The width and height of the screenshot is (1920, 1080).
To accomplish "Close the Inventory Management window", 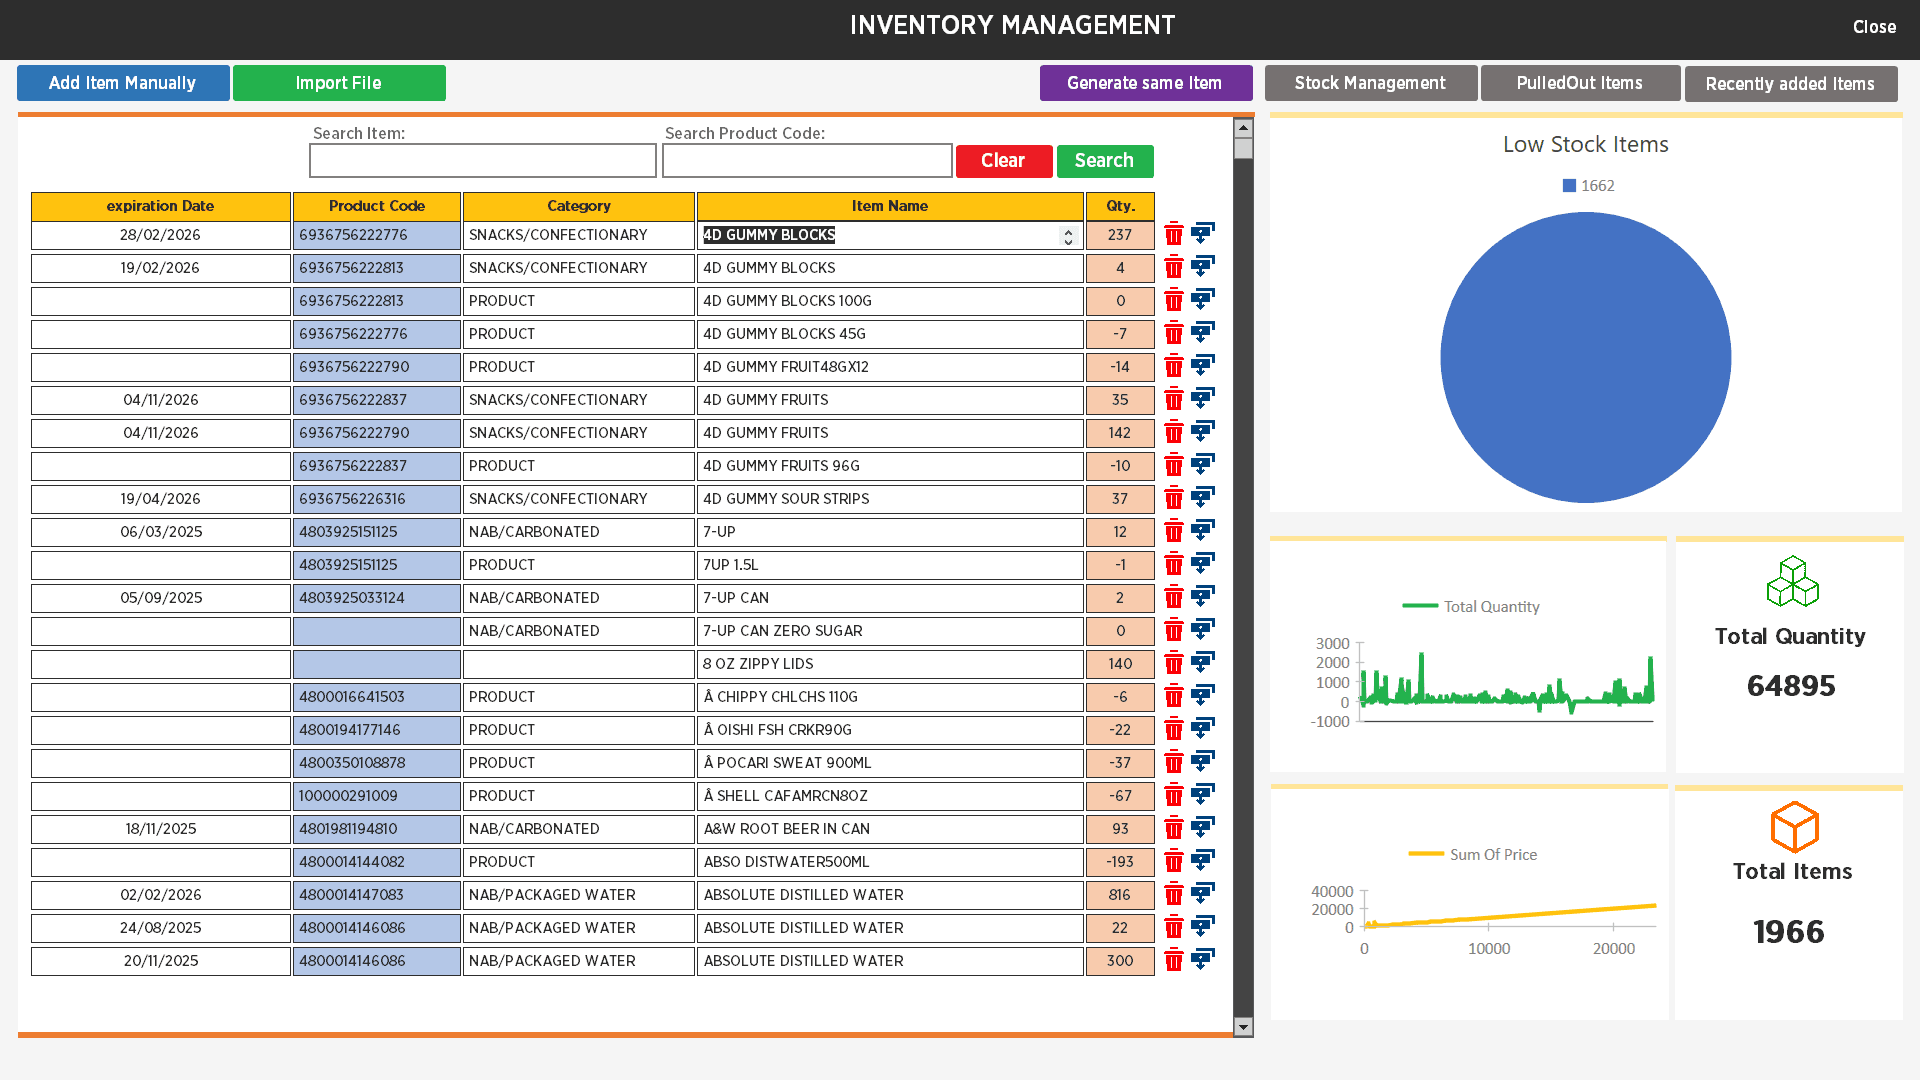I will [1874, 27].
